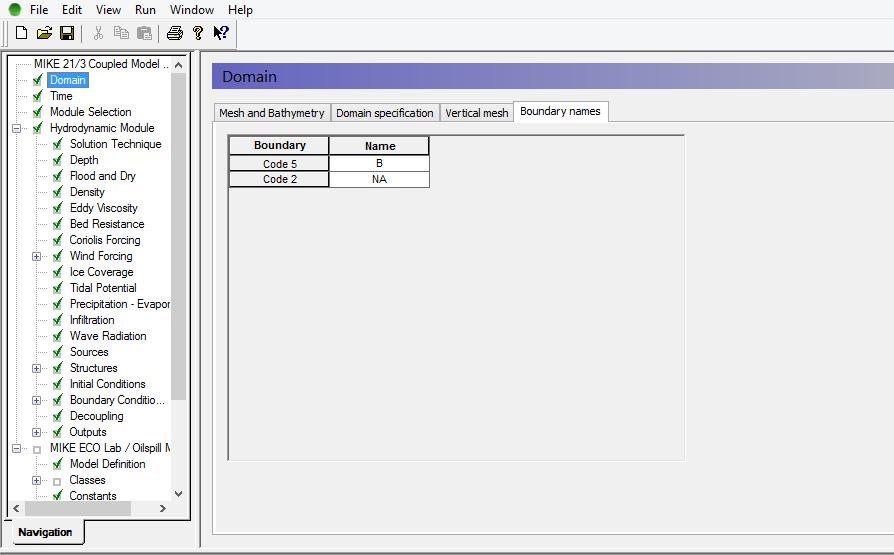Select Infiltration tree item
Viewport: 894px width, 555px height.
point(92,320)
